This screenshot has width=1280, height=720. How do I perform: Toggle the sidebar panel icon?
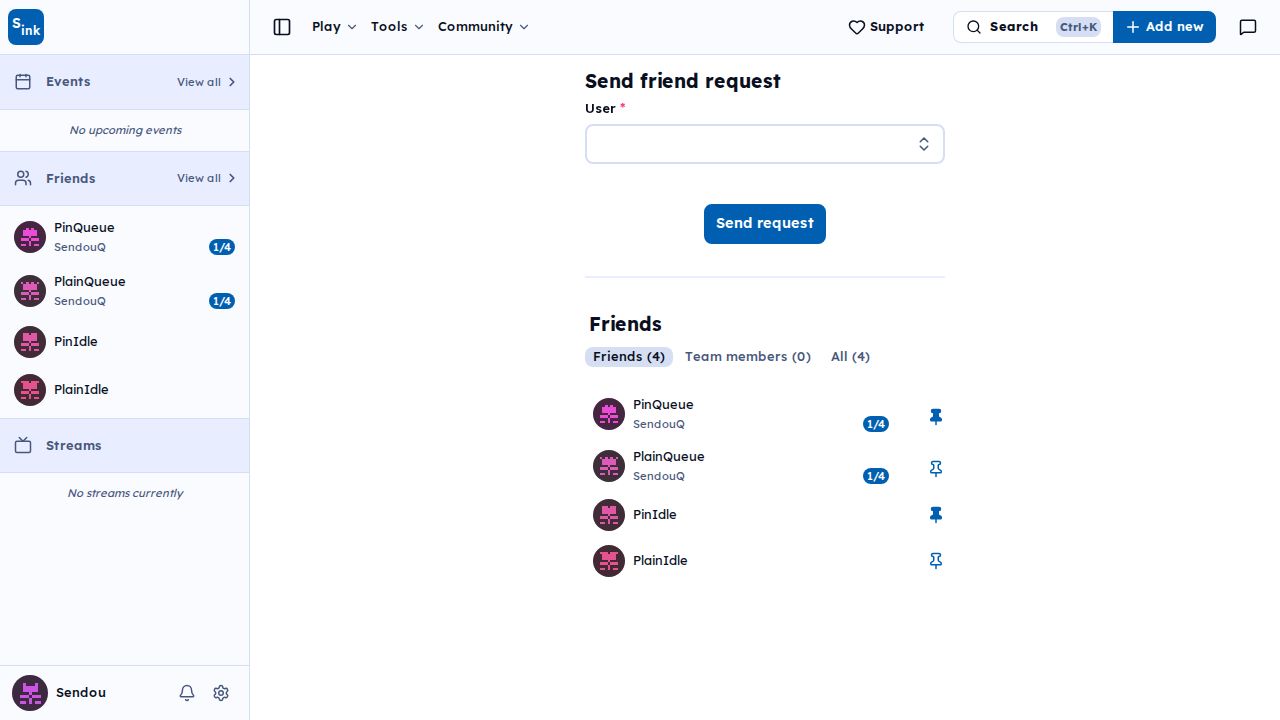coord(282,27)
